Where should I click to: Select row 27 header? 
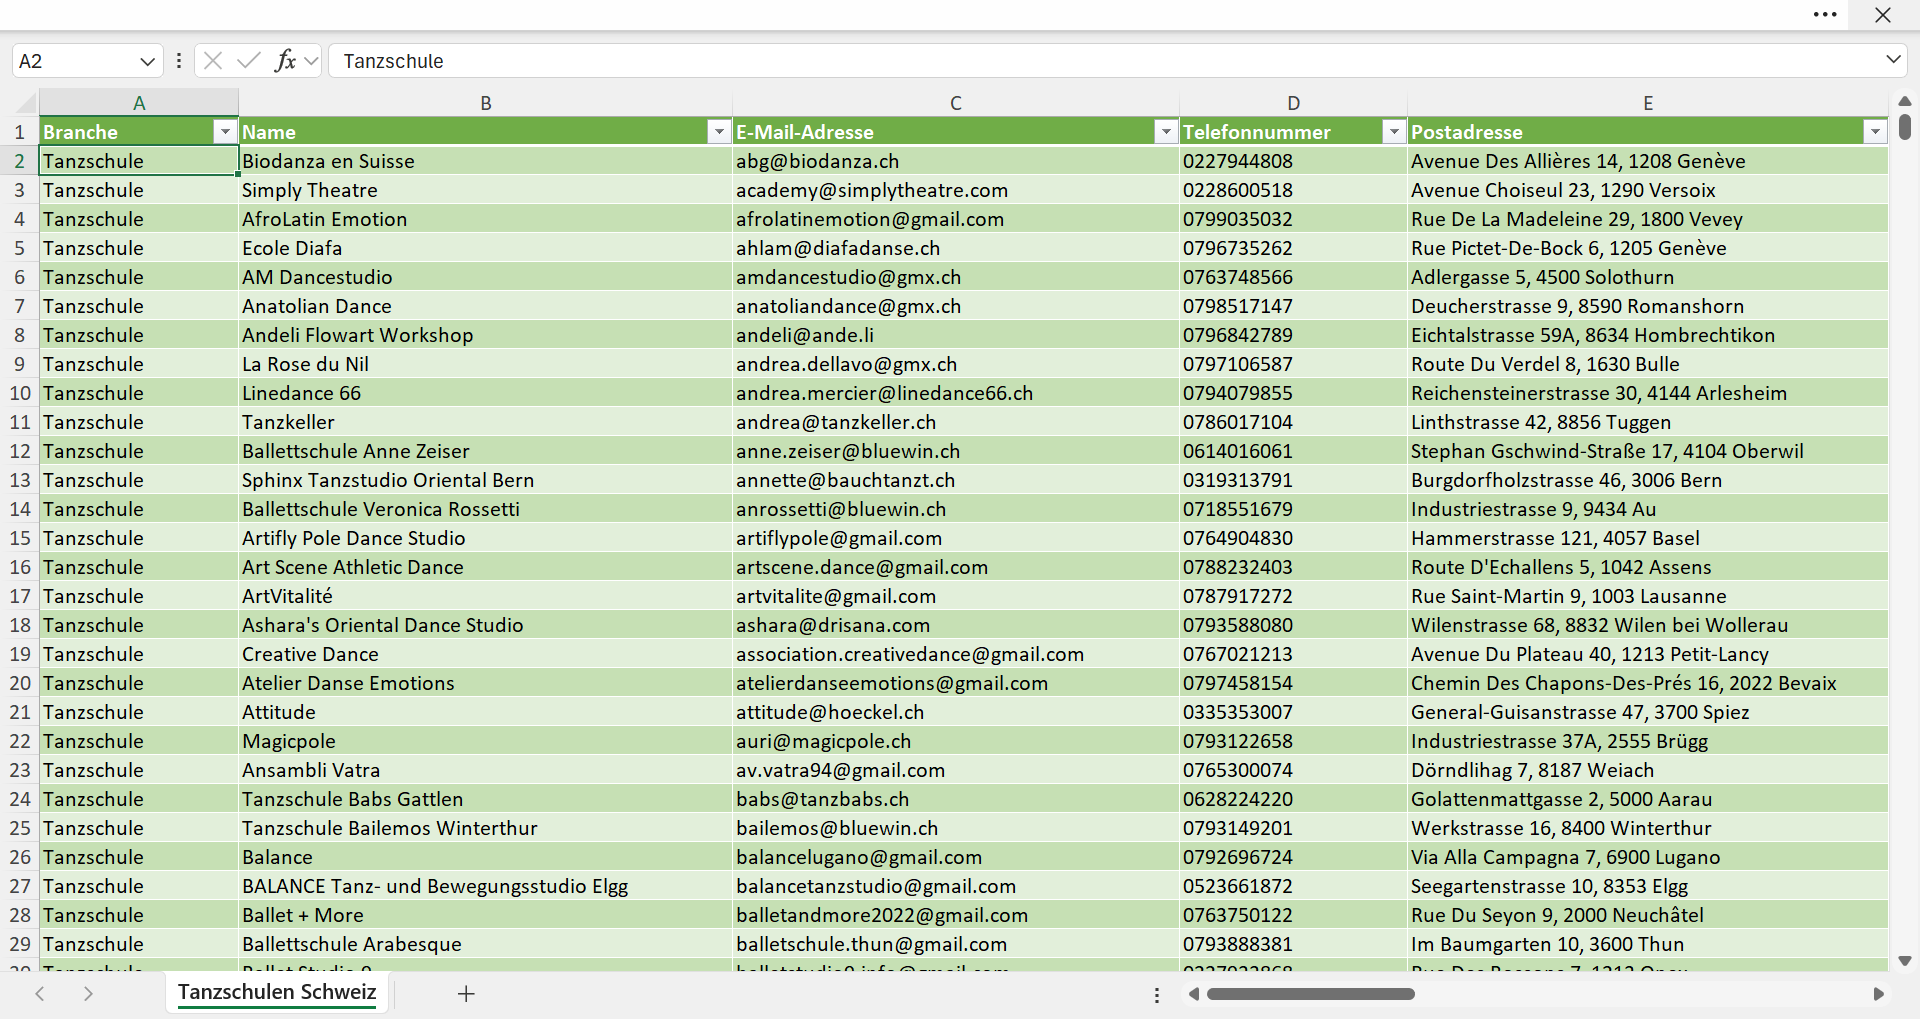click(20, 886)
